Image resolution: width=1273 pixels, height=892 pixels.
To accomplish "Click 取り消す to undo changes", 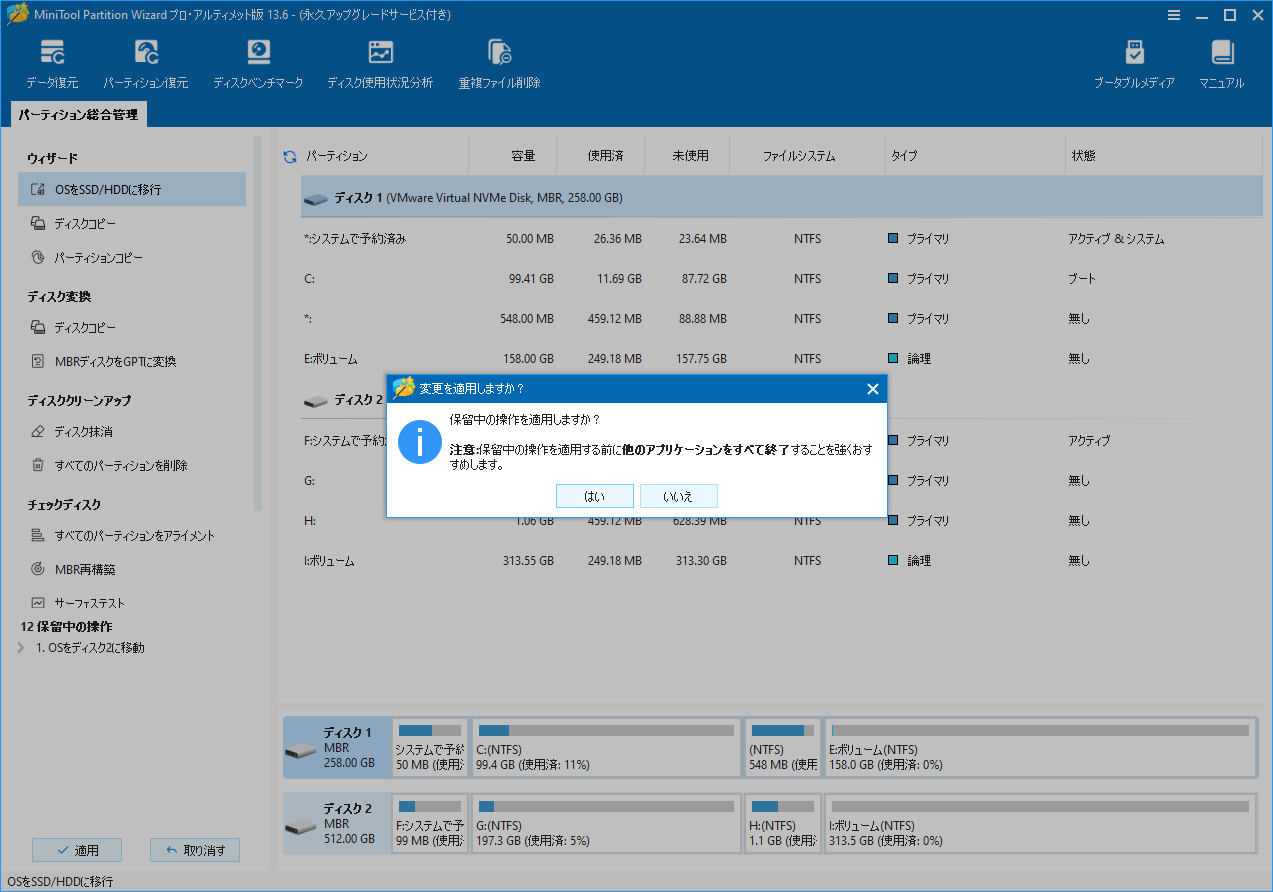I will pos(194,849).
